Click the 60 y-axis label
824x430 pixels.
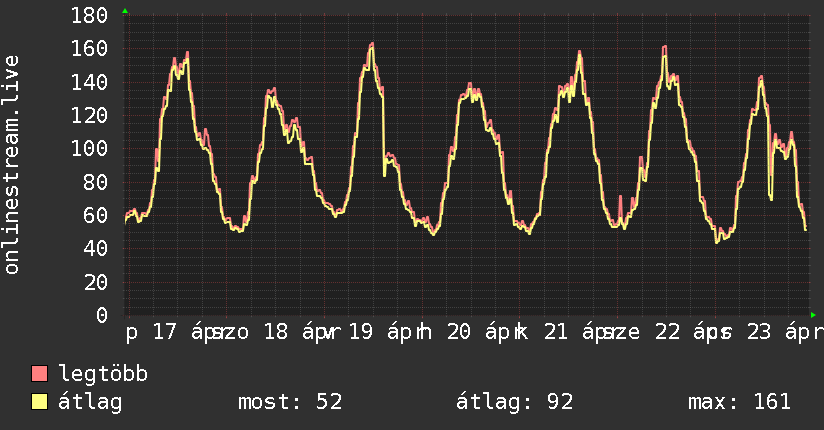tap(96, 215)
